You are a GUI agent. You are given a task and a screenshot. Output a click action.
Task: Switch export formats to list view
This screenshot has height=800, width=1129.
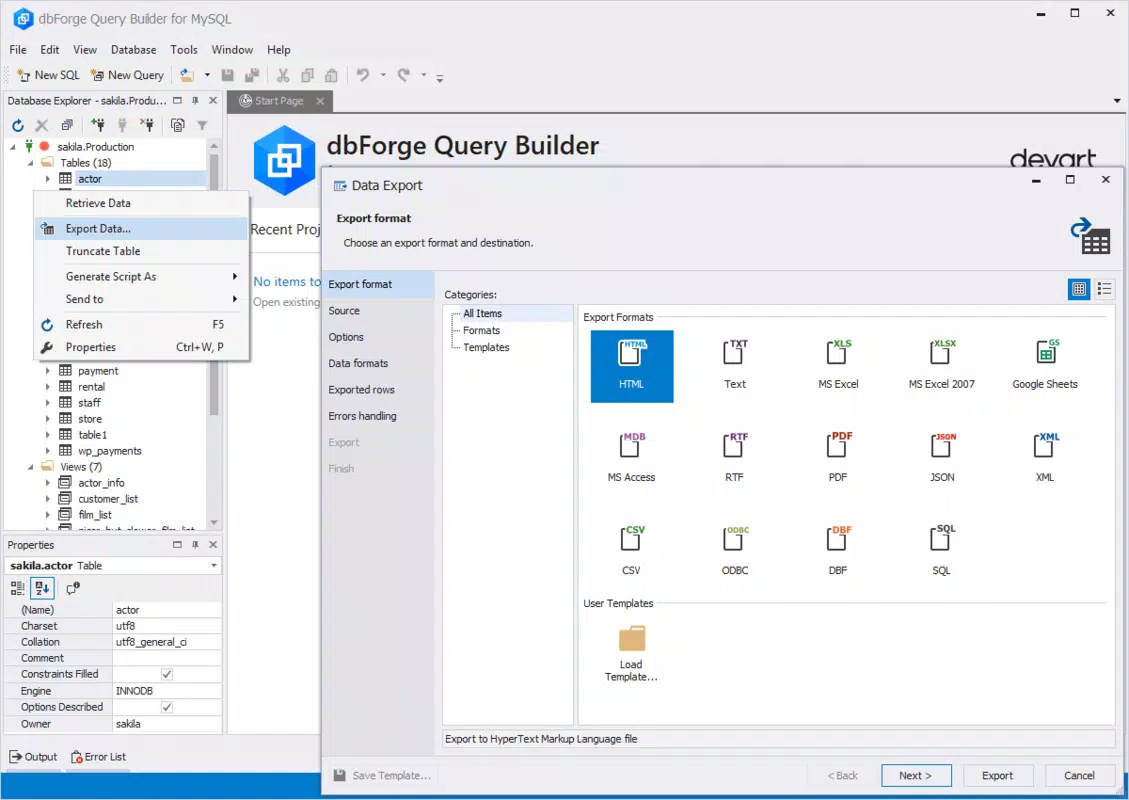[1105, 289]
